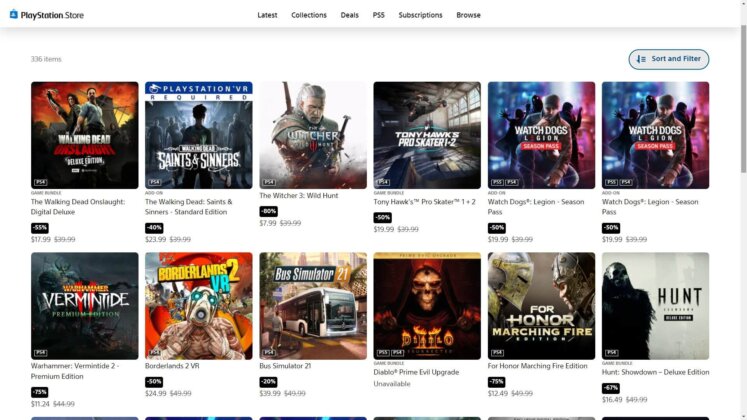This screenshot has height=420, width=747.
Task: Open The Walking Dead Onslaught cover art
Action: tap(85, 135)
